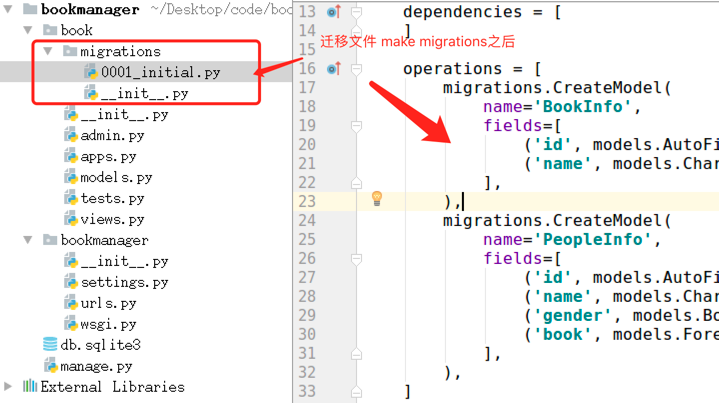Open models.py in the project tree
Screen dimensions: 719x403
(x=116, y=177)
